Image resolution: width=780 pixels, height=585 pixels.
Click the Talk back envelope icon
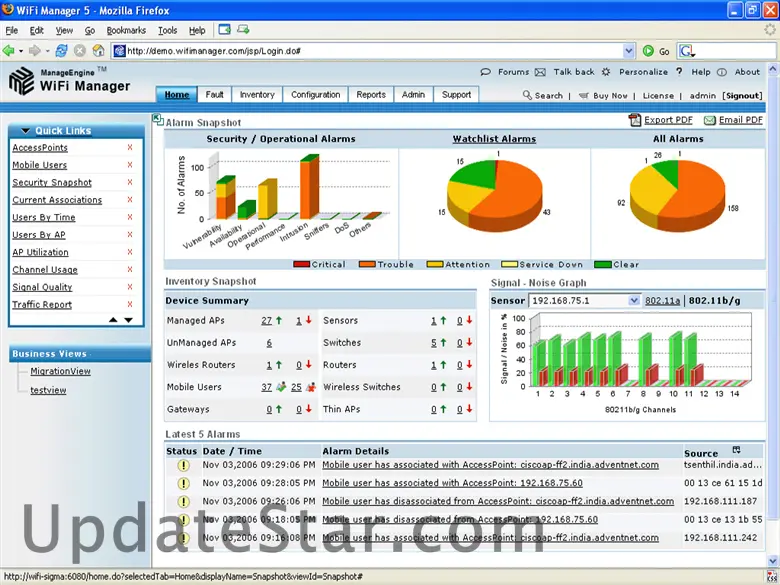click(x=540, y=73)
